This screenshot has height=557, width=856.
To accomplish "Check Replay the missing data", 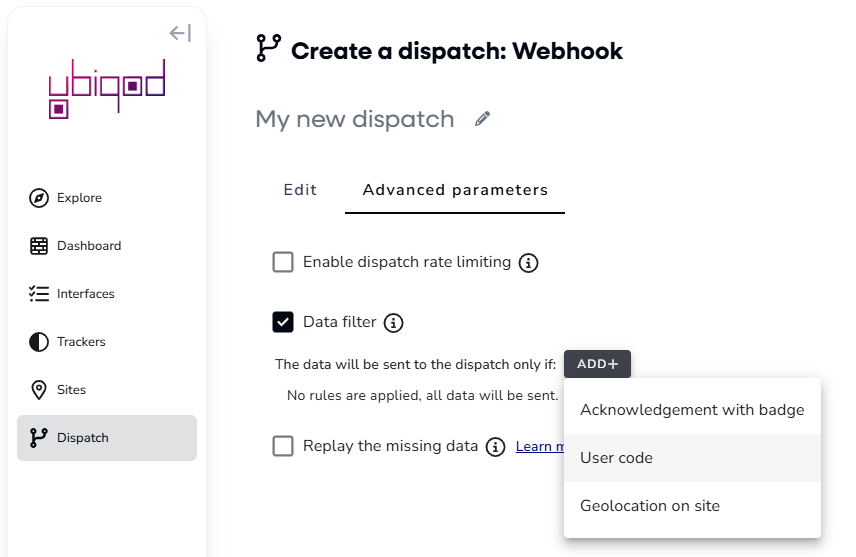I will [283, 446].
